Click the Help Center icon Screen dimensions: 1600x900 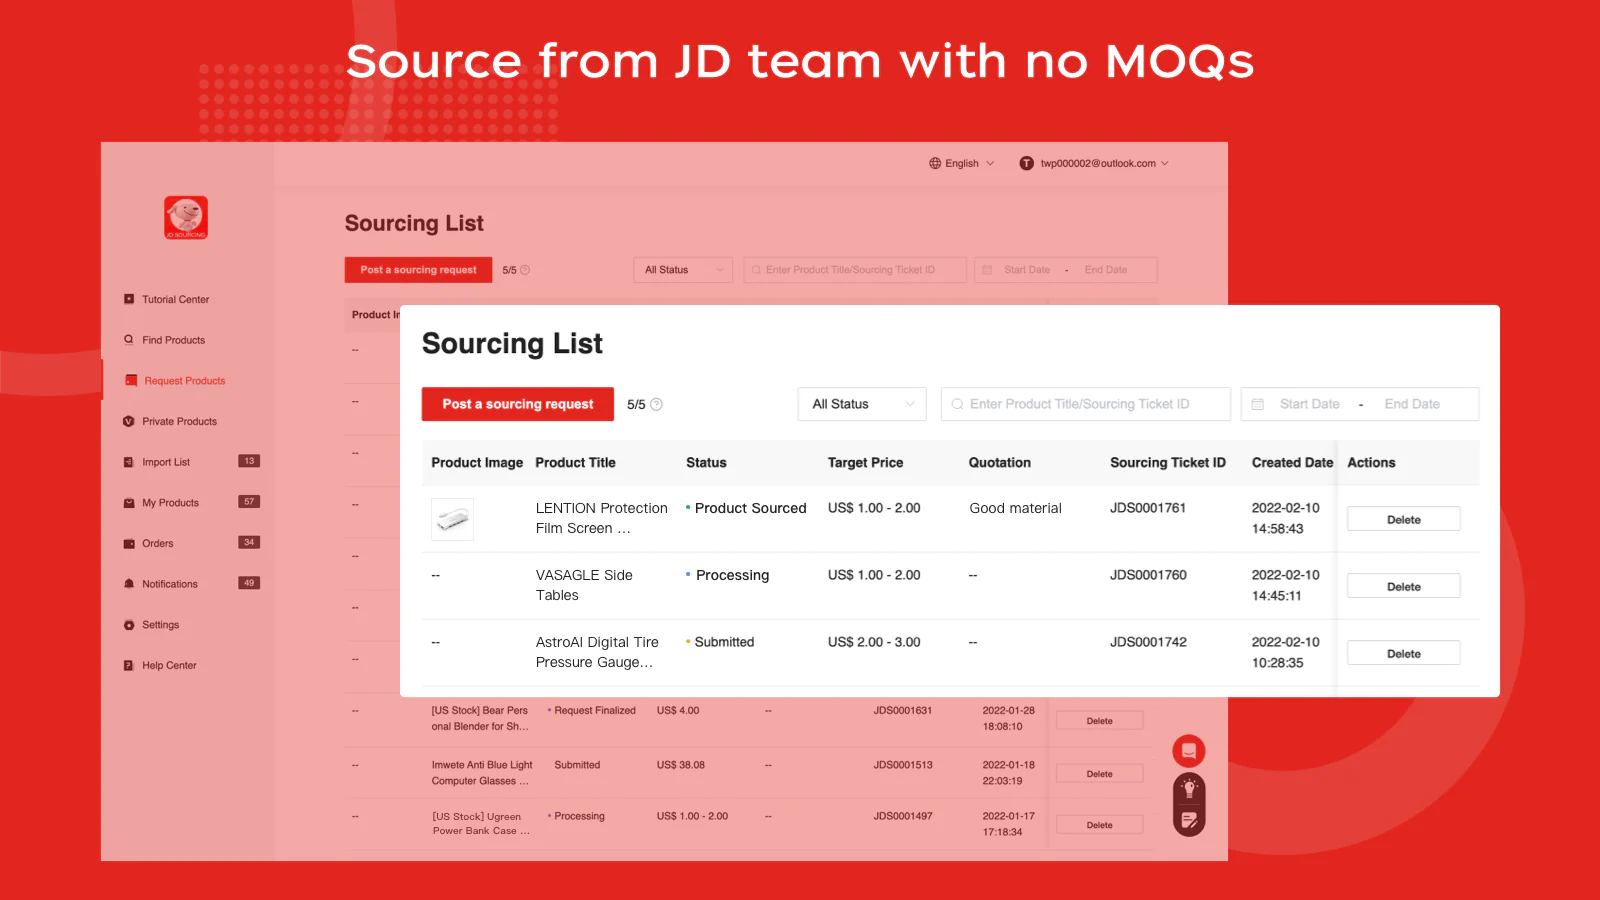point(129,665)
